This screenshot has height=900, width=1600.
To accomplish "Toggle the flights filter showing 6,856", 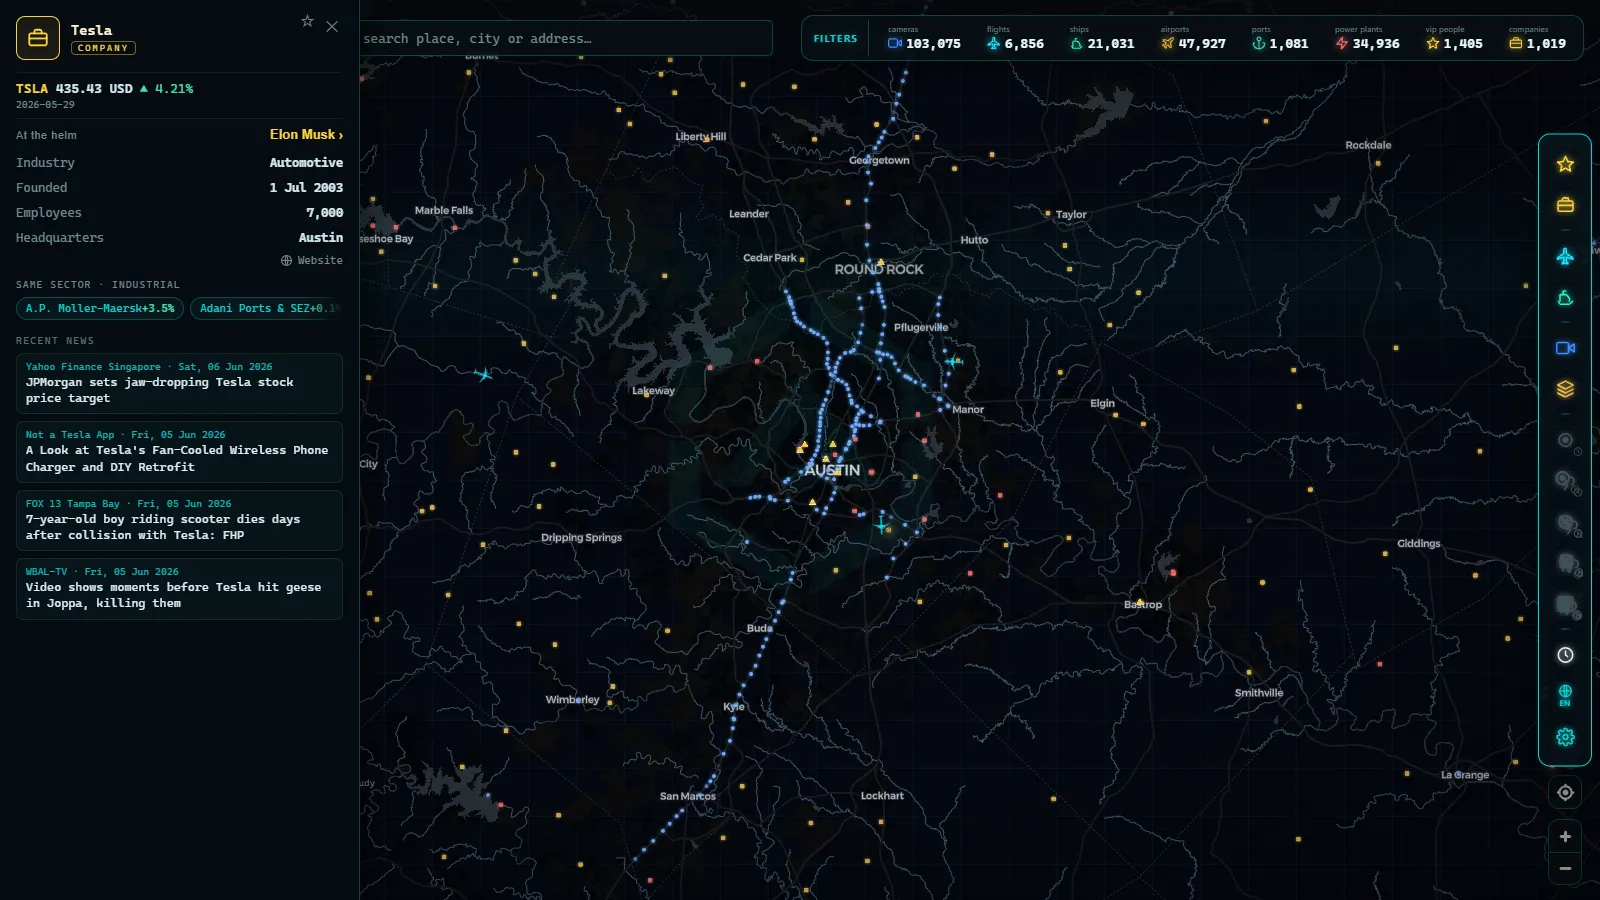I will [x=1015, y=39].
